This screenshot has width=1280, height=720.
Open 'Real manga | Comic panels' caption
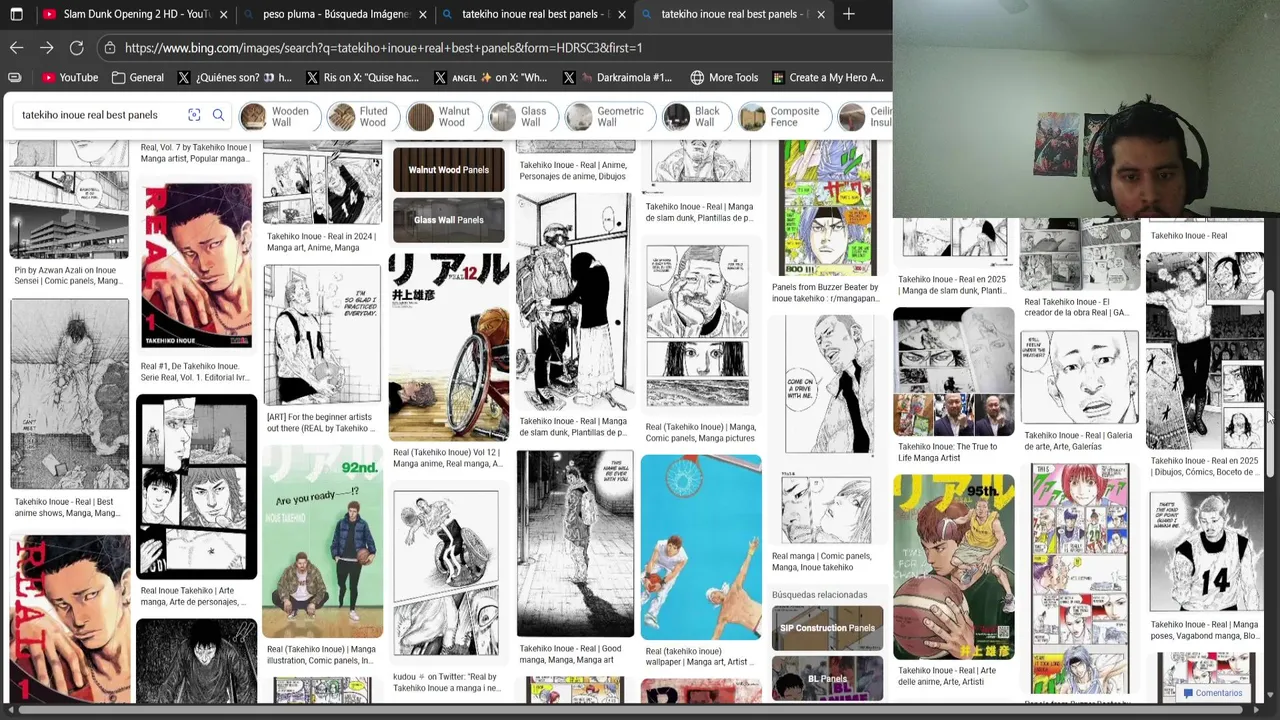(x=822, y=561)
